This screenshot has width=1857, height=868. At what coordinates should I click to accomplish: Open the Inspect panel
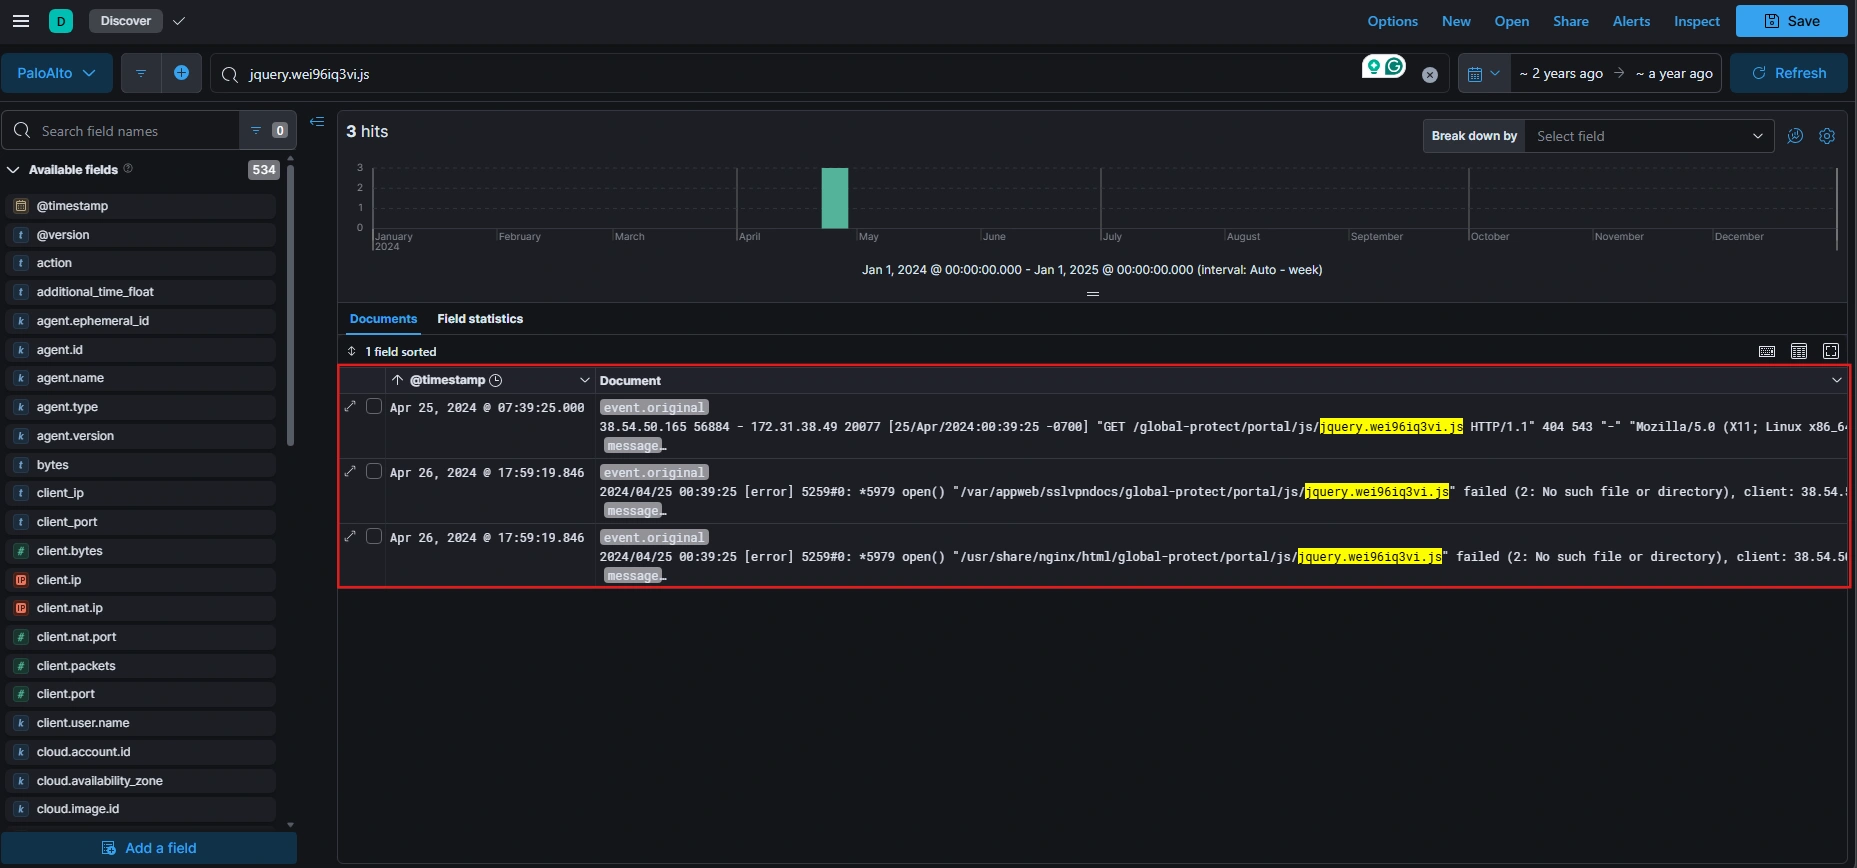point(1697,21)
